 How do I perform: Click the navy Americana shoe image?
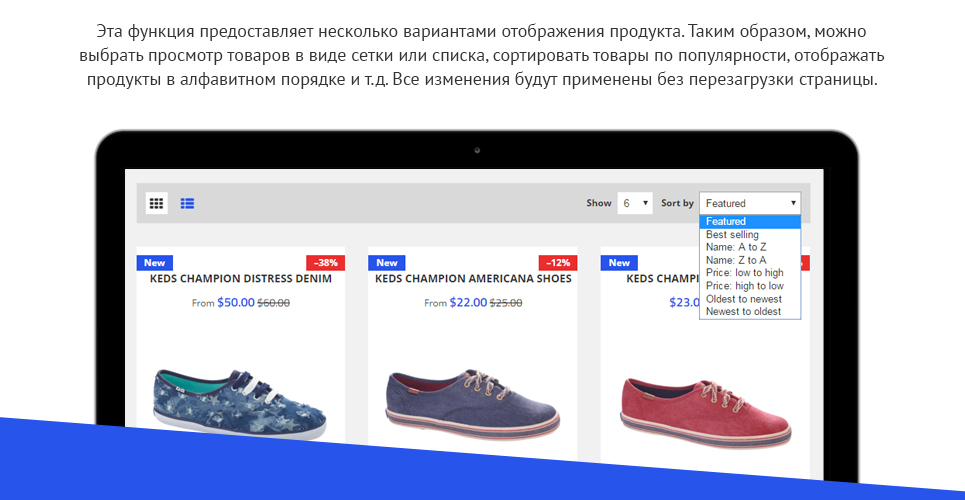[473, 403]
